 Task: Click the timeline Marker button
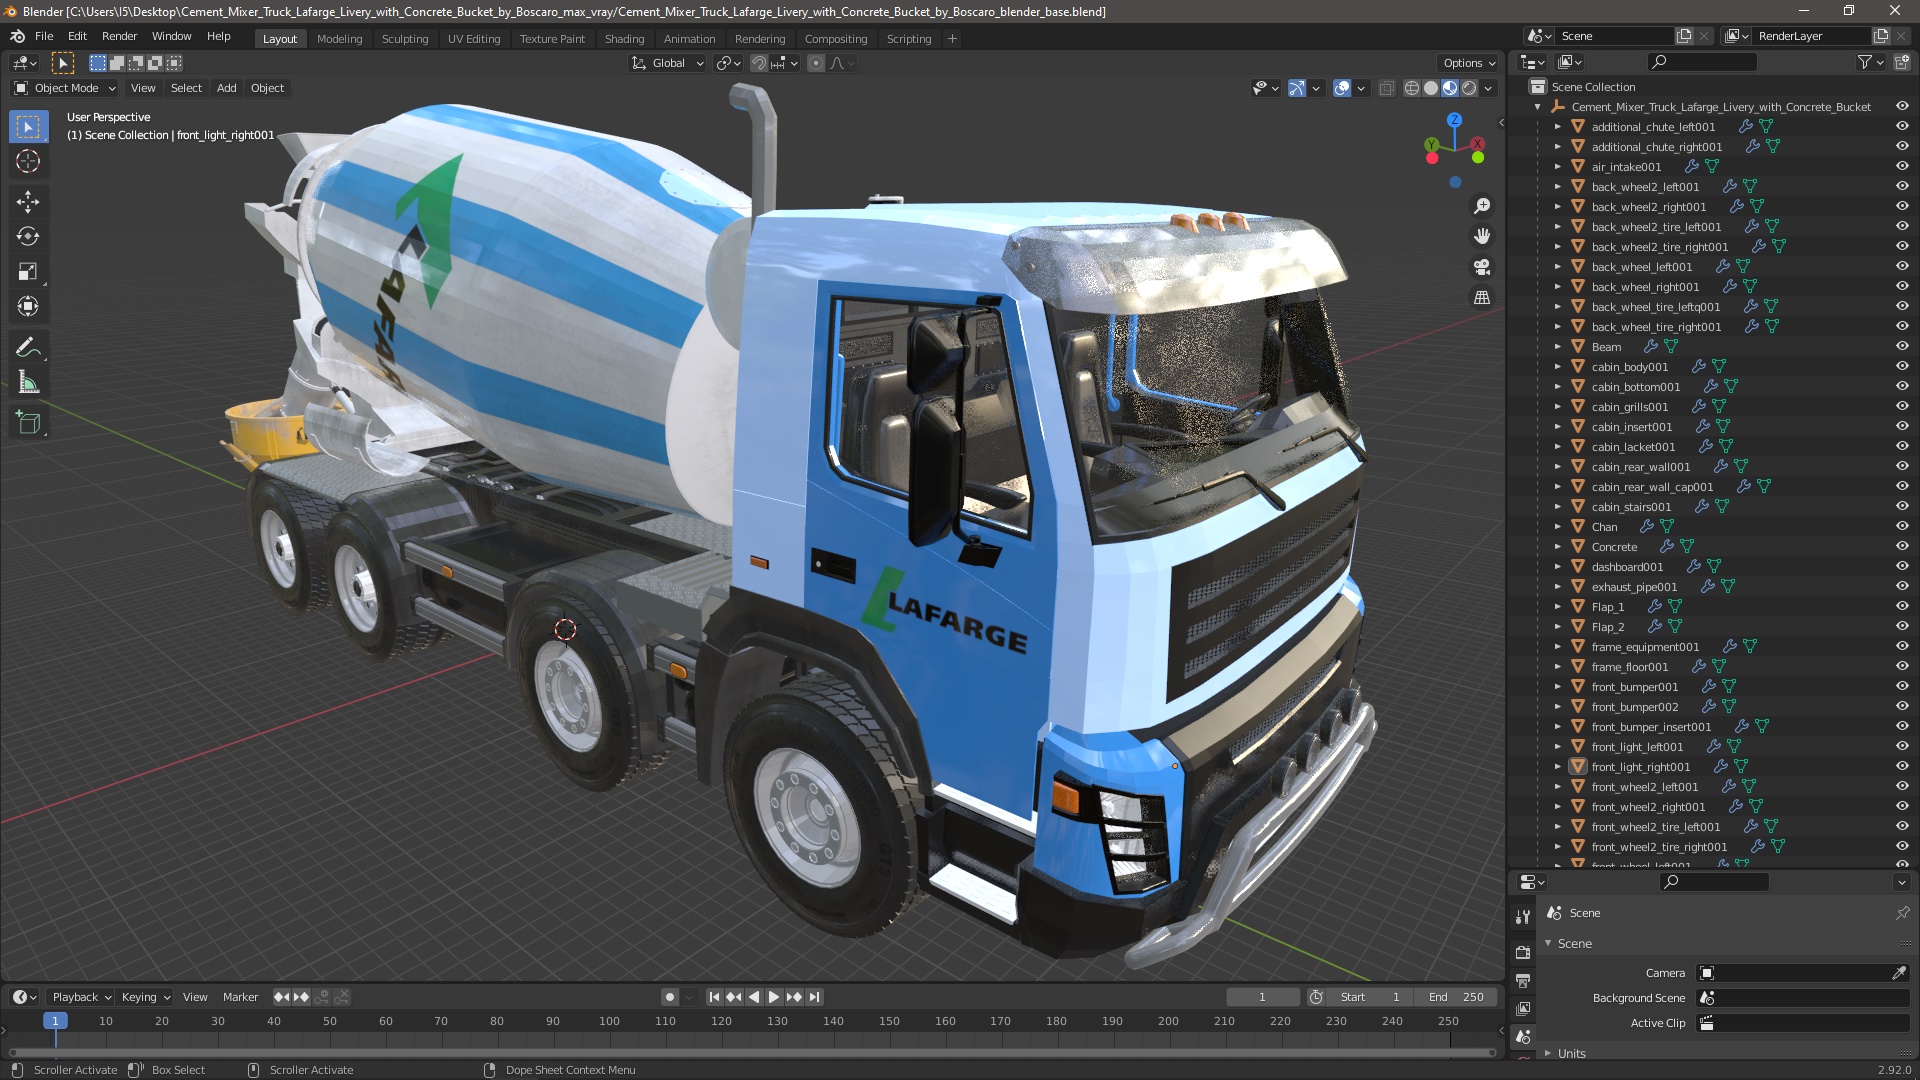[240, 997]
